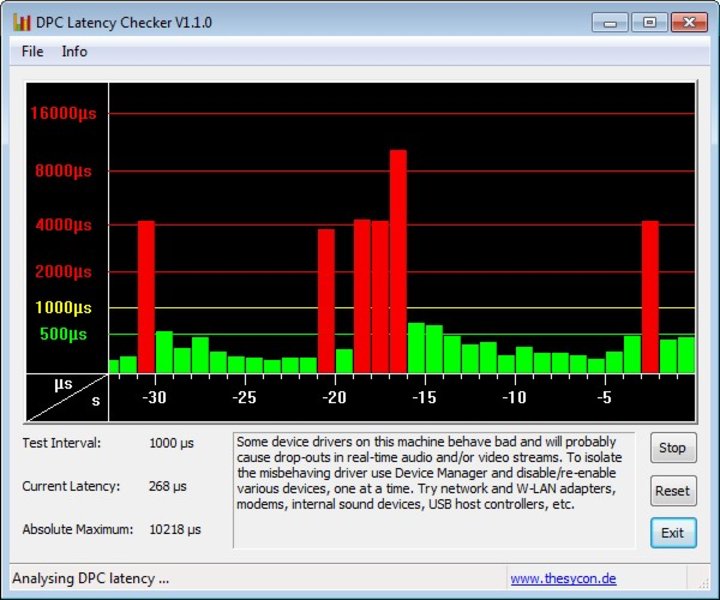Click the 2000µs axis label
The image size is (720, 600).
point(63,272)
